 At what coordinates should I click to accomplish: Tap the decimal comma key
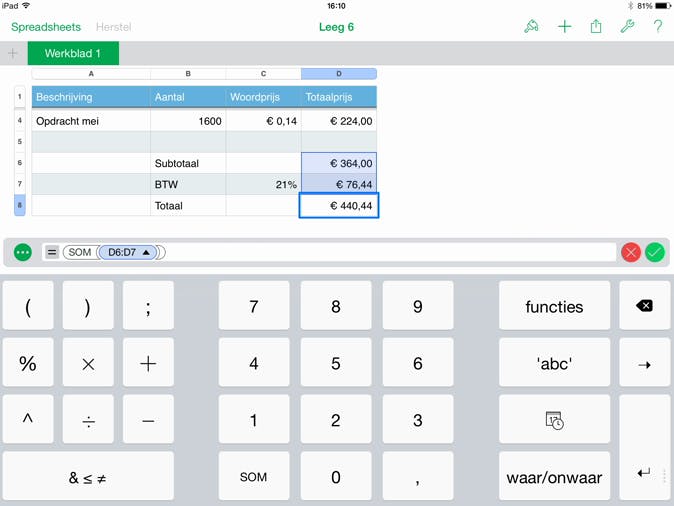pyautogui.click(x=417, y=476)
